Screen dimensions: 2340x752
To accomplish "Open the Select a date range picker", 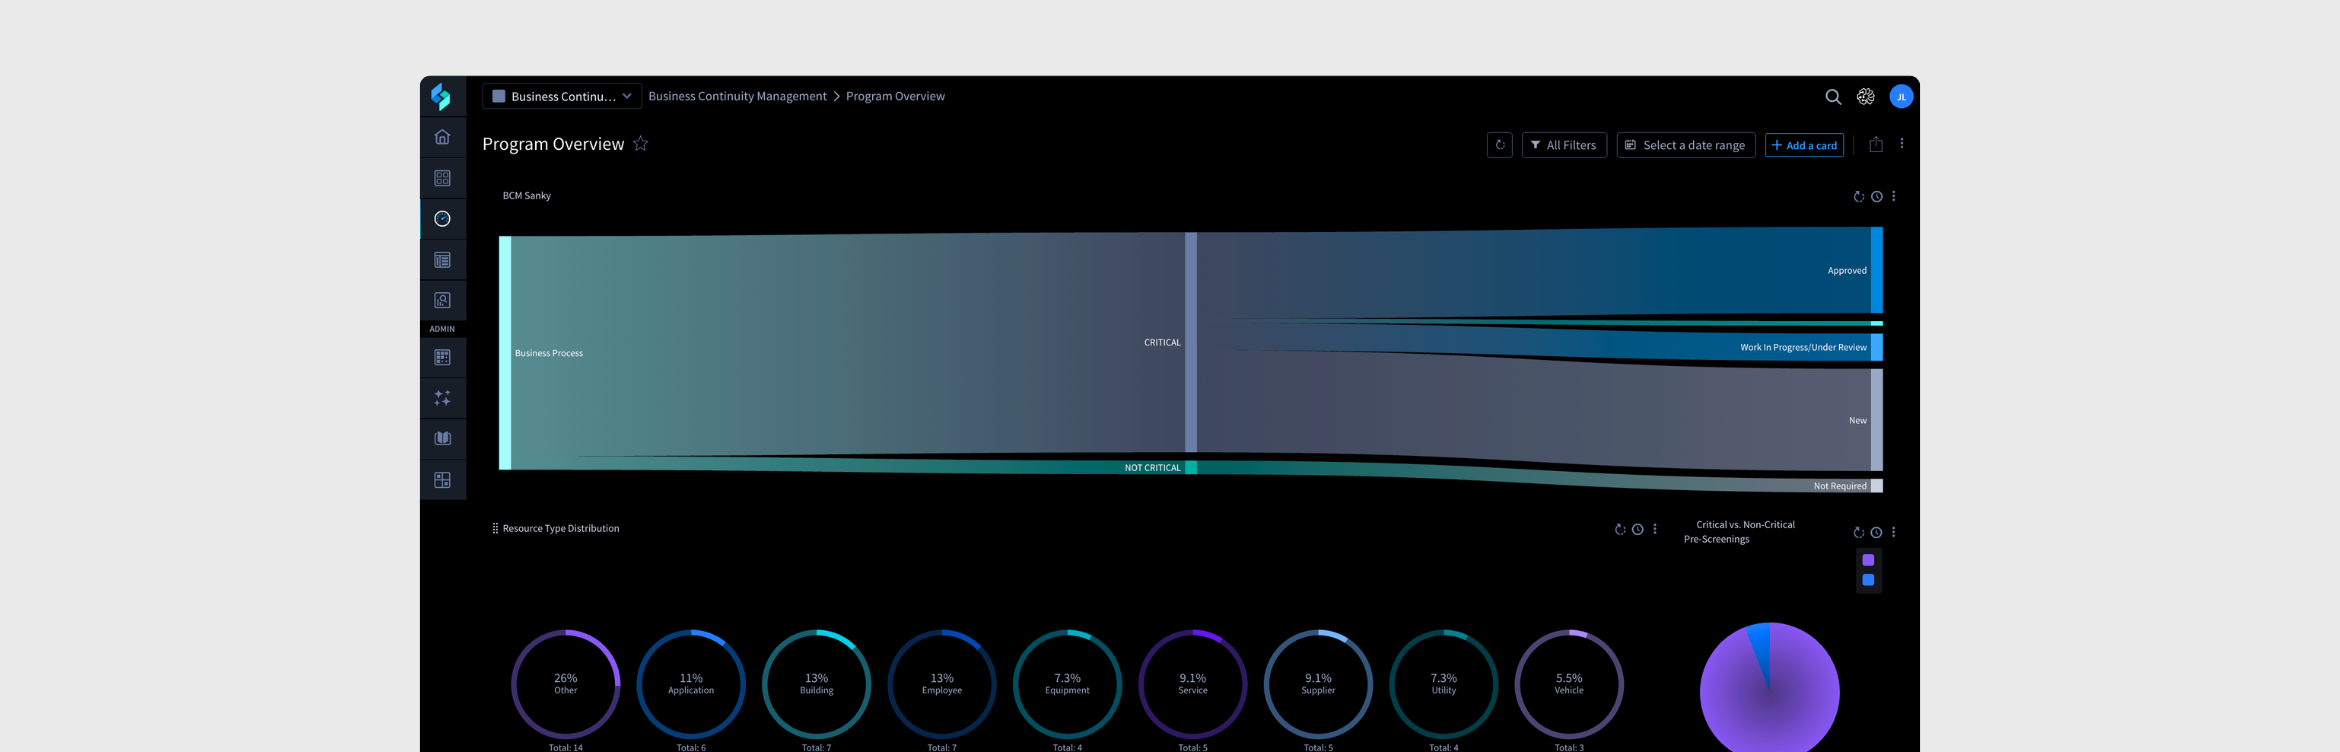I will [1685, 145].
